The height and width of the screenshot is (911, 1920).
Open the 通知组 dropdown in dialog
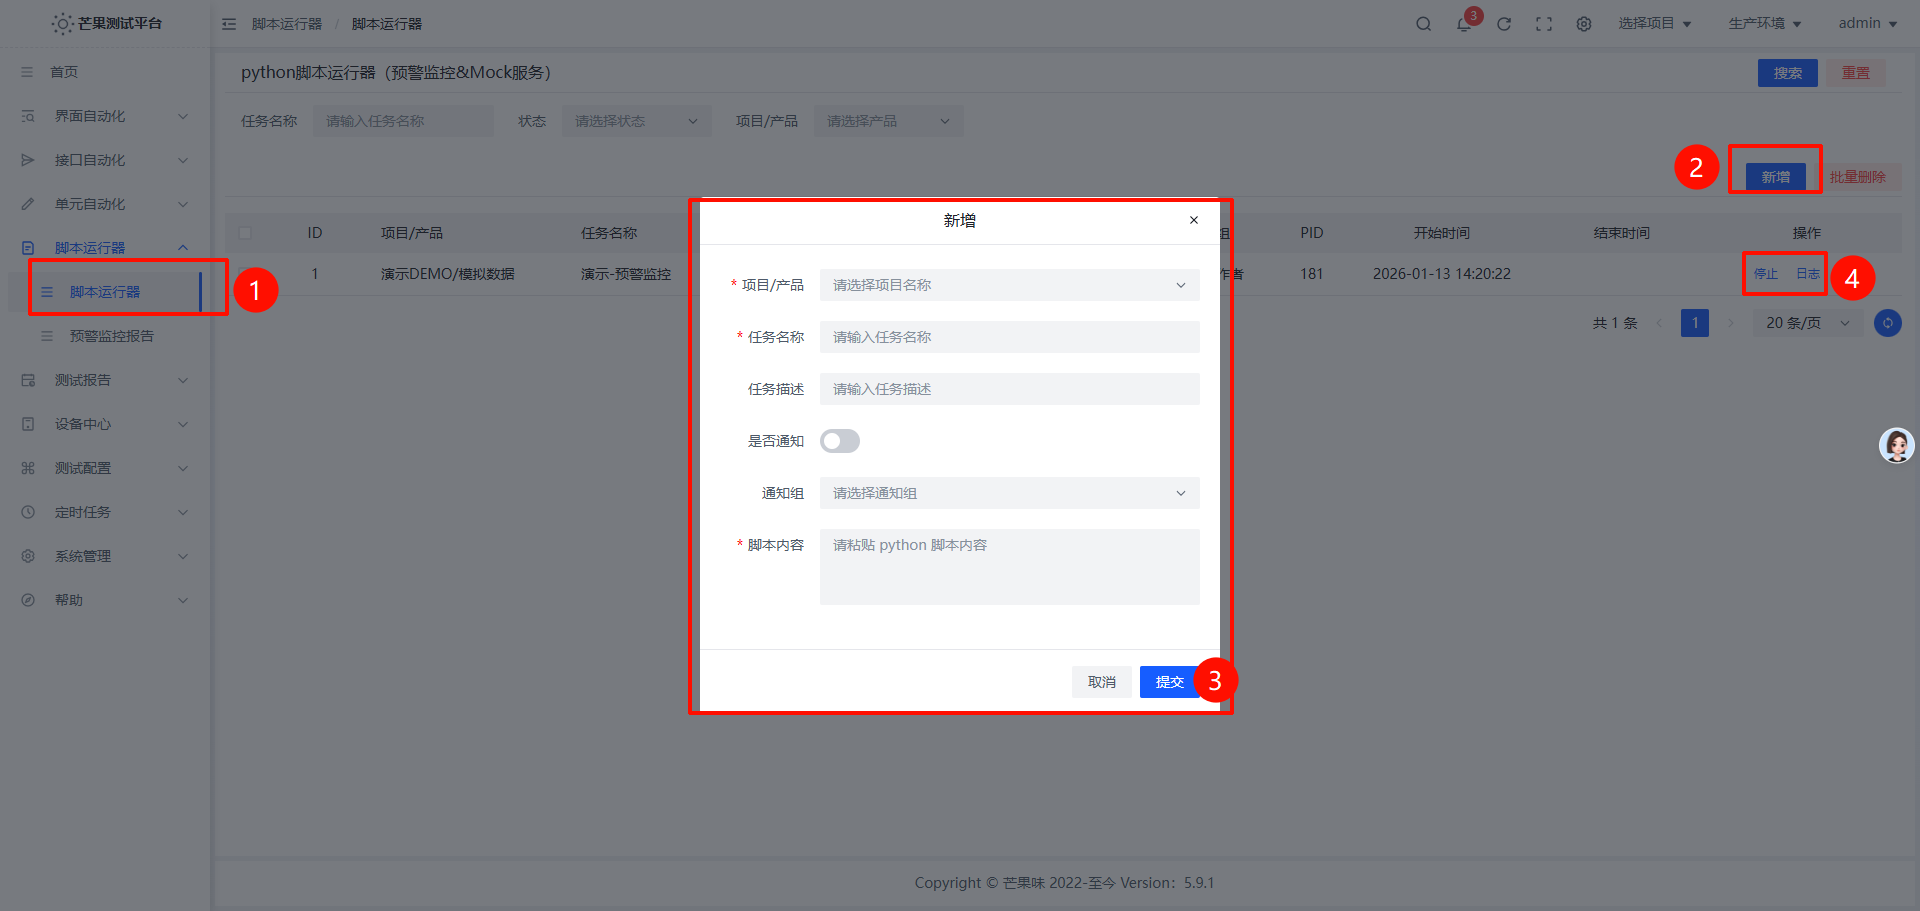pyautogui.click(x=1009, y=493)
